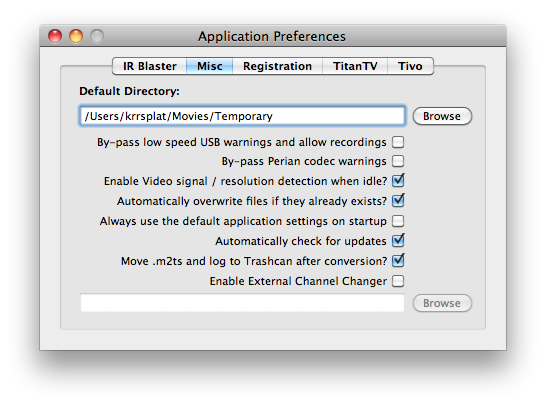Enable always use default settings on startup

398,221
